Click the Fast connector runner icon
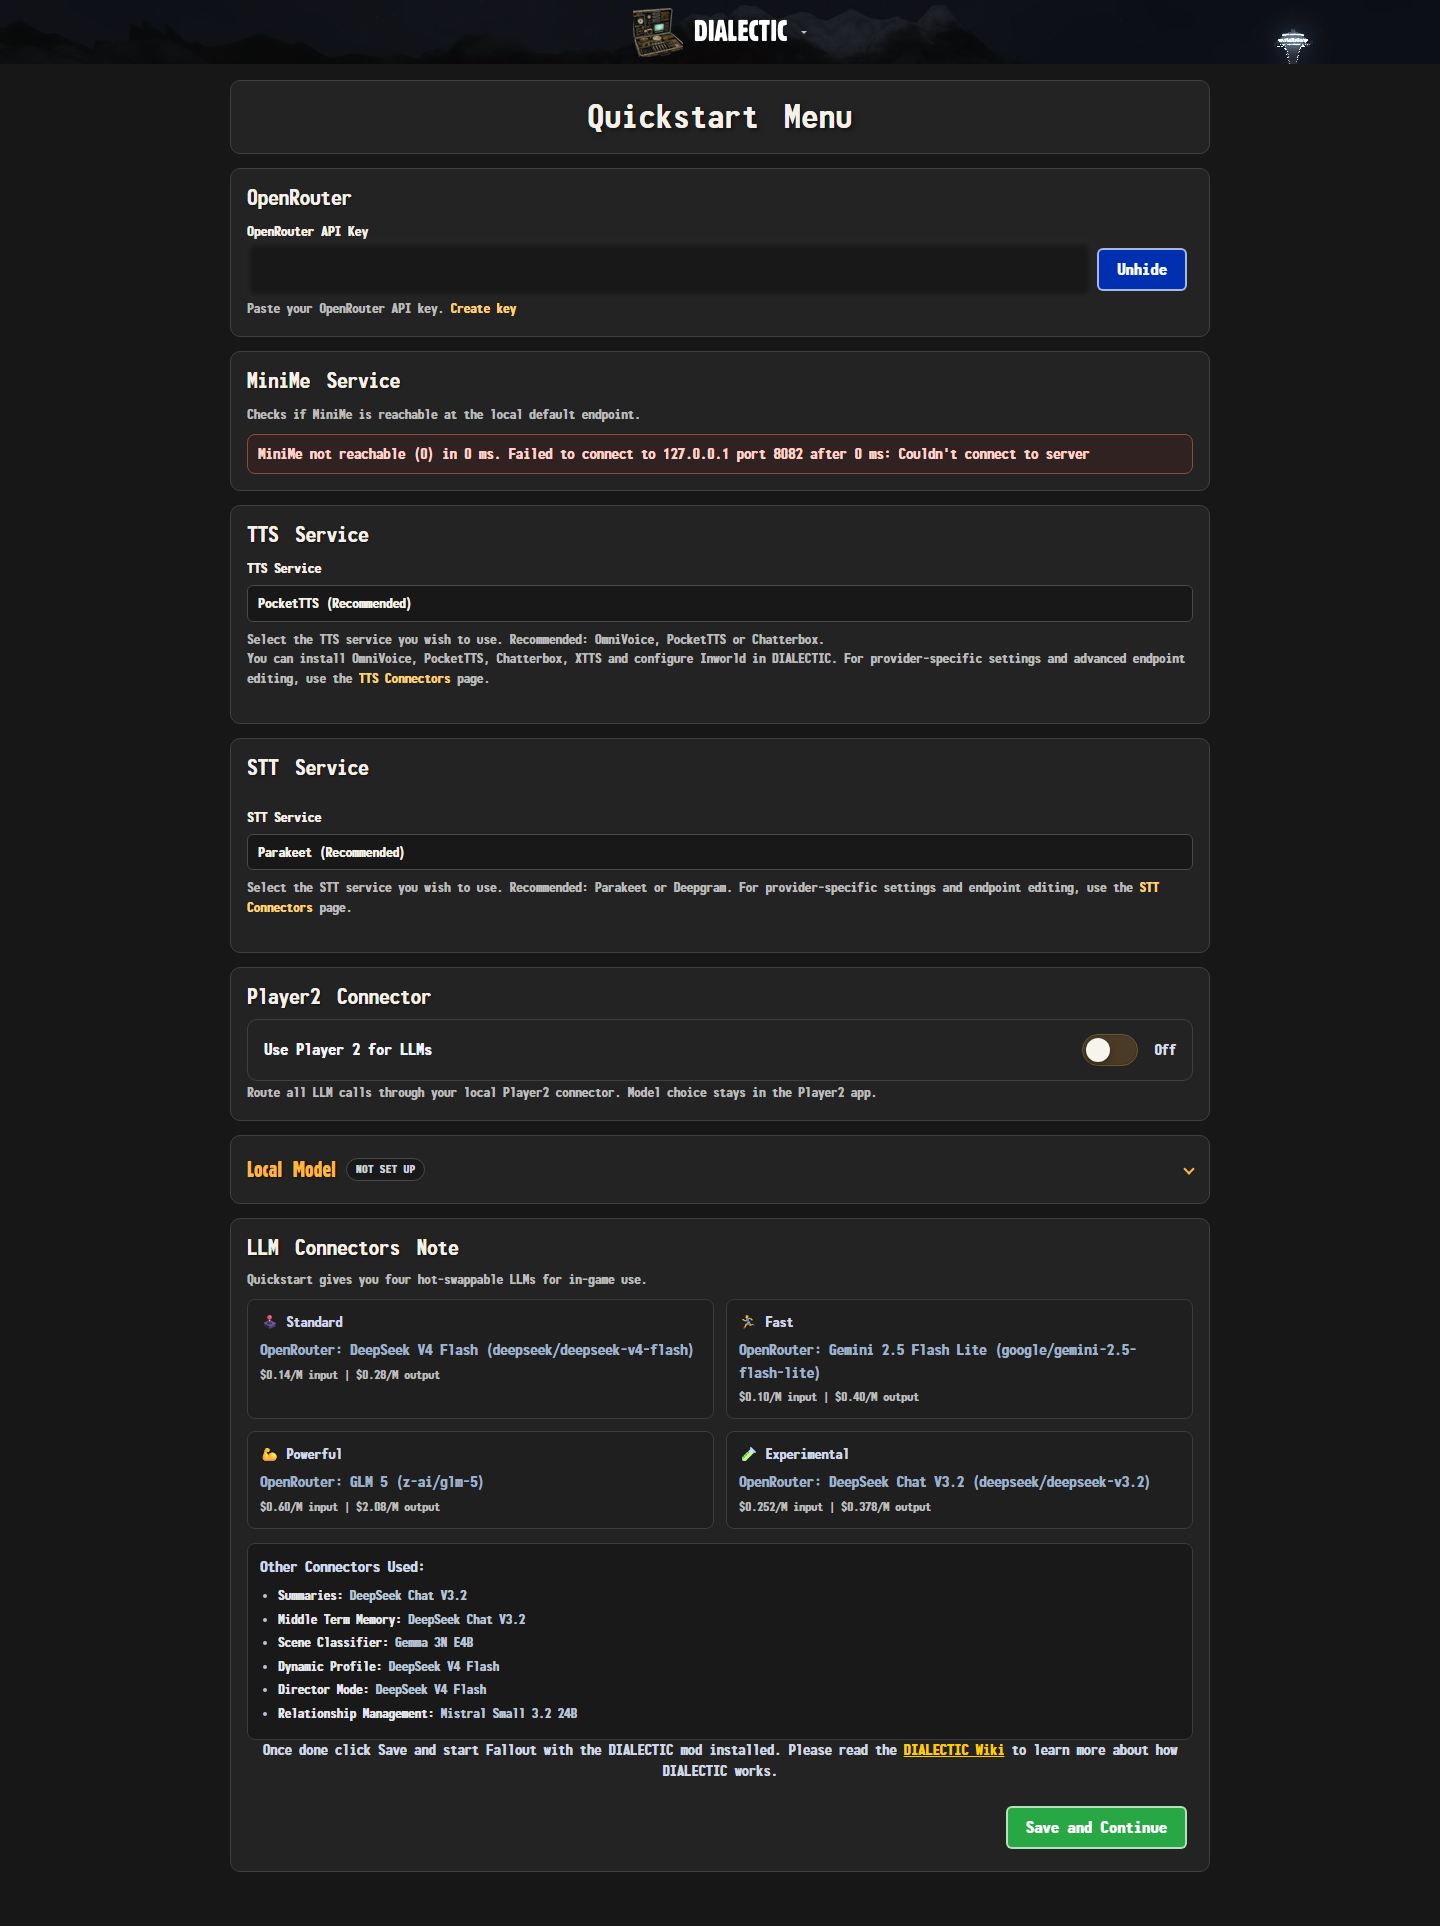 pos(748,1322)
